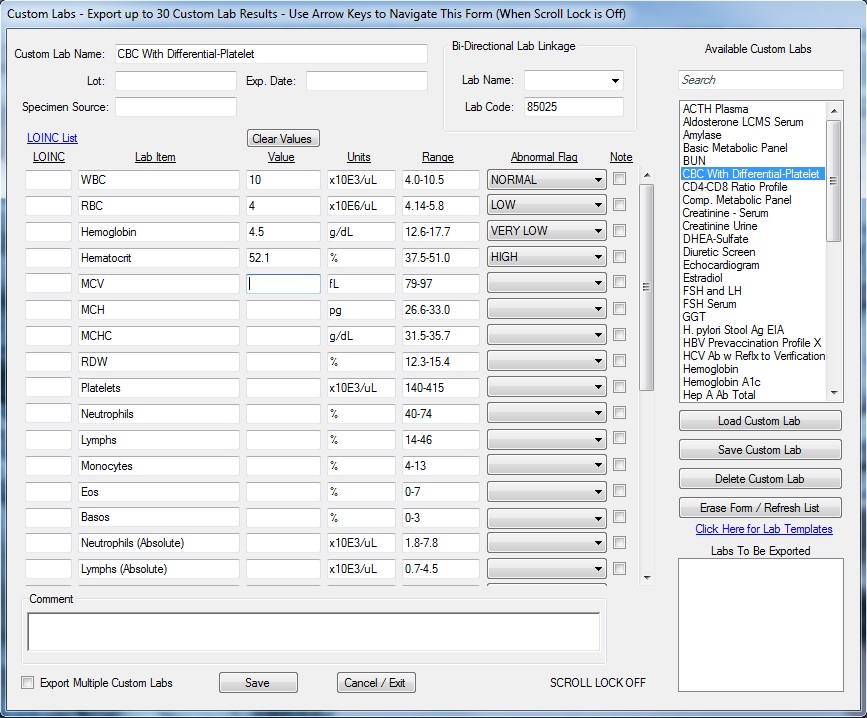This screenshot has height=718, width=867.
Task: Select BUN in the custom labs list
Action: click(x=694, y=161)
